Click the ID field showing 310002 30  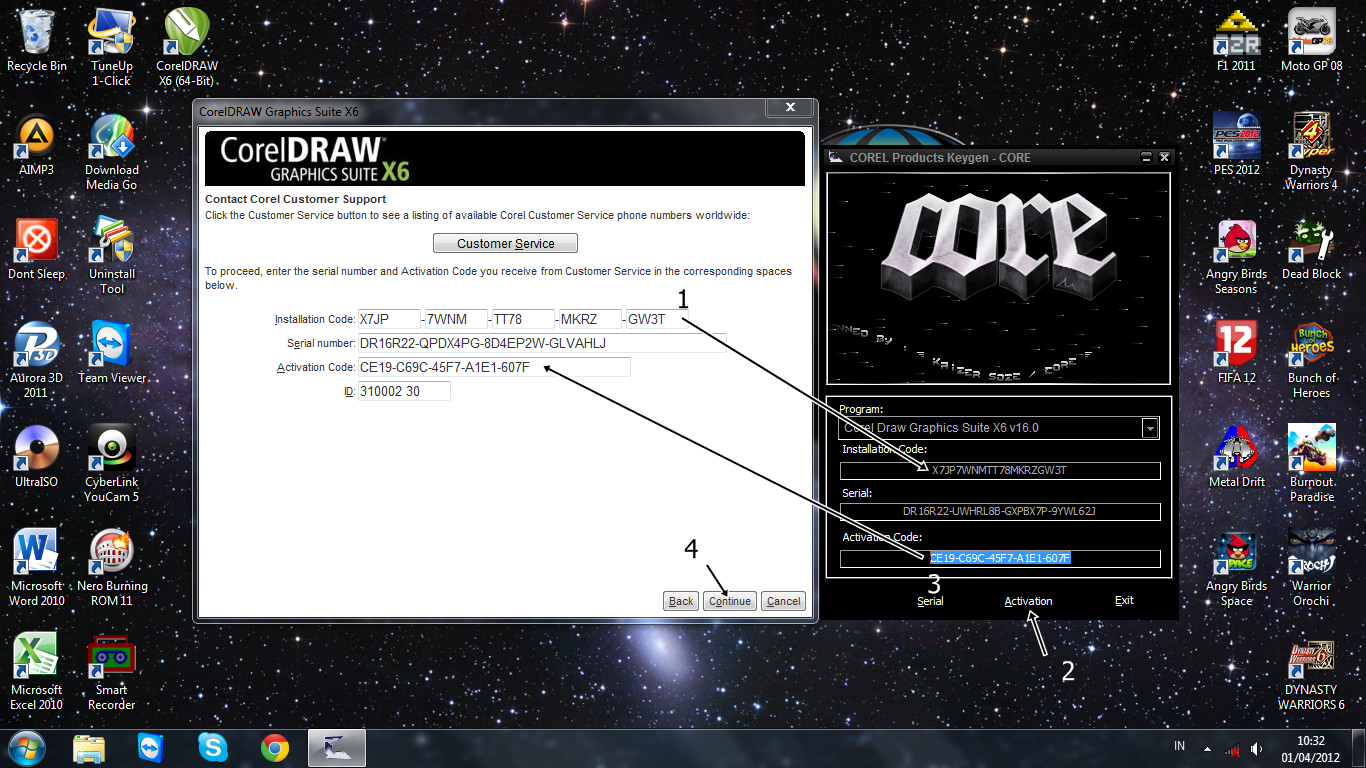click(x=404, y=391)
